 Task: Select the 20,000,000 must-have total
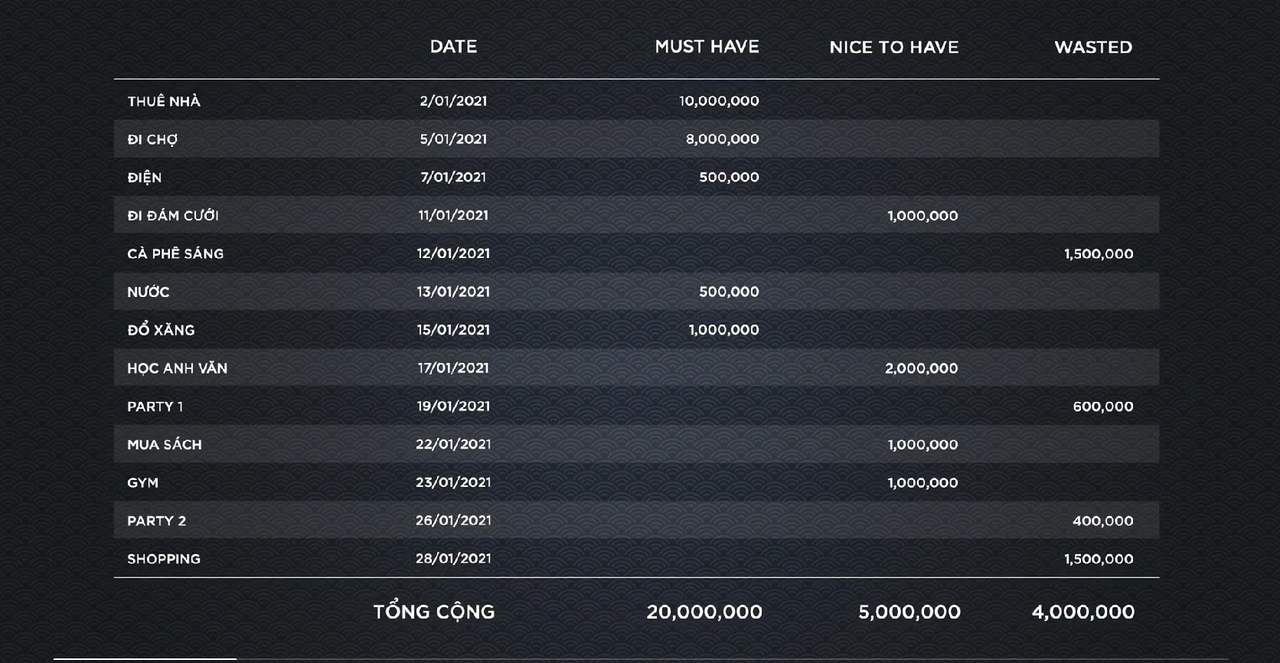click(704, 612)
